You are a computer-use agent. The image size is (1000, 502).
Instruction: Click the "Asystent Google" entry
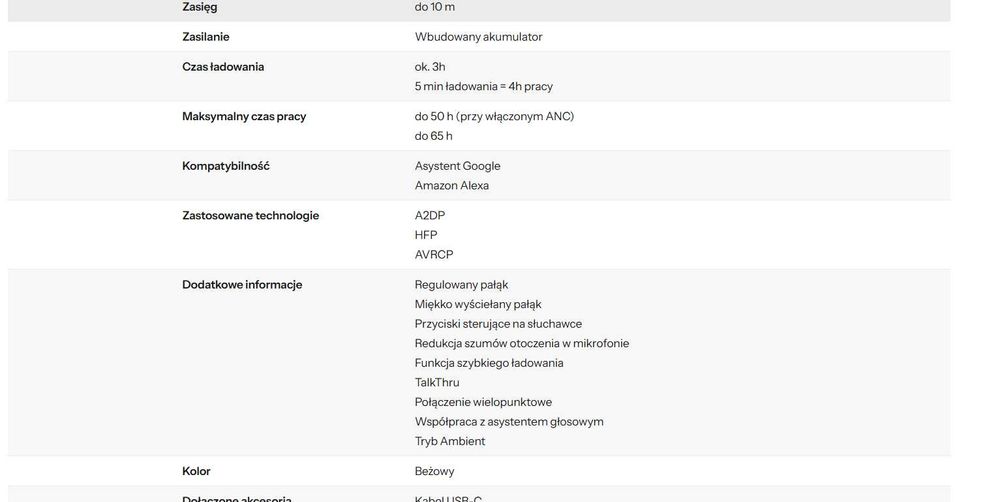pyautogui.click(x=457, y=166)
